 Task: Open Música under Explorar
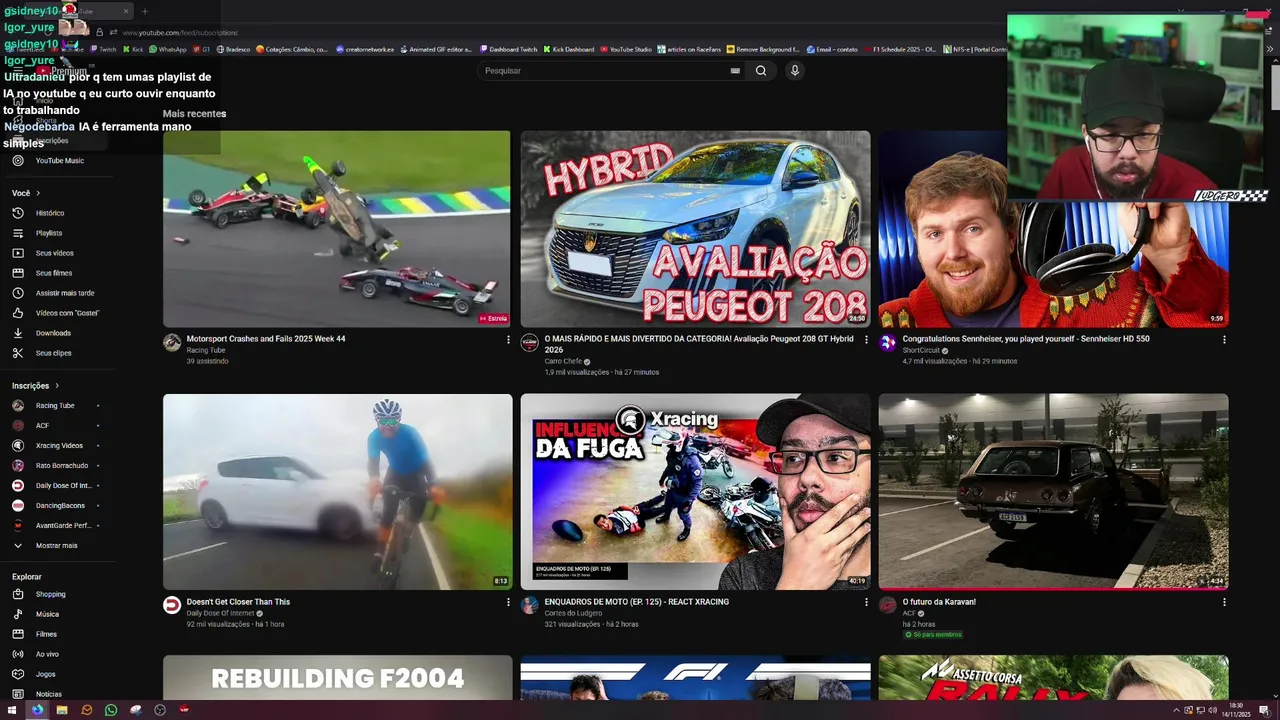click(x=47, y=614)
